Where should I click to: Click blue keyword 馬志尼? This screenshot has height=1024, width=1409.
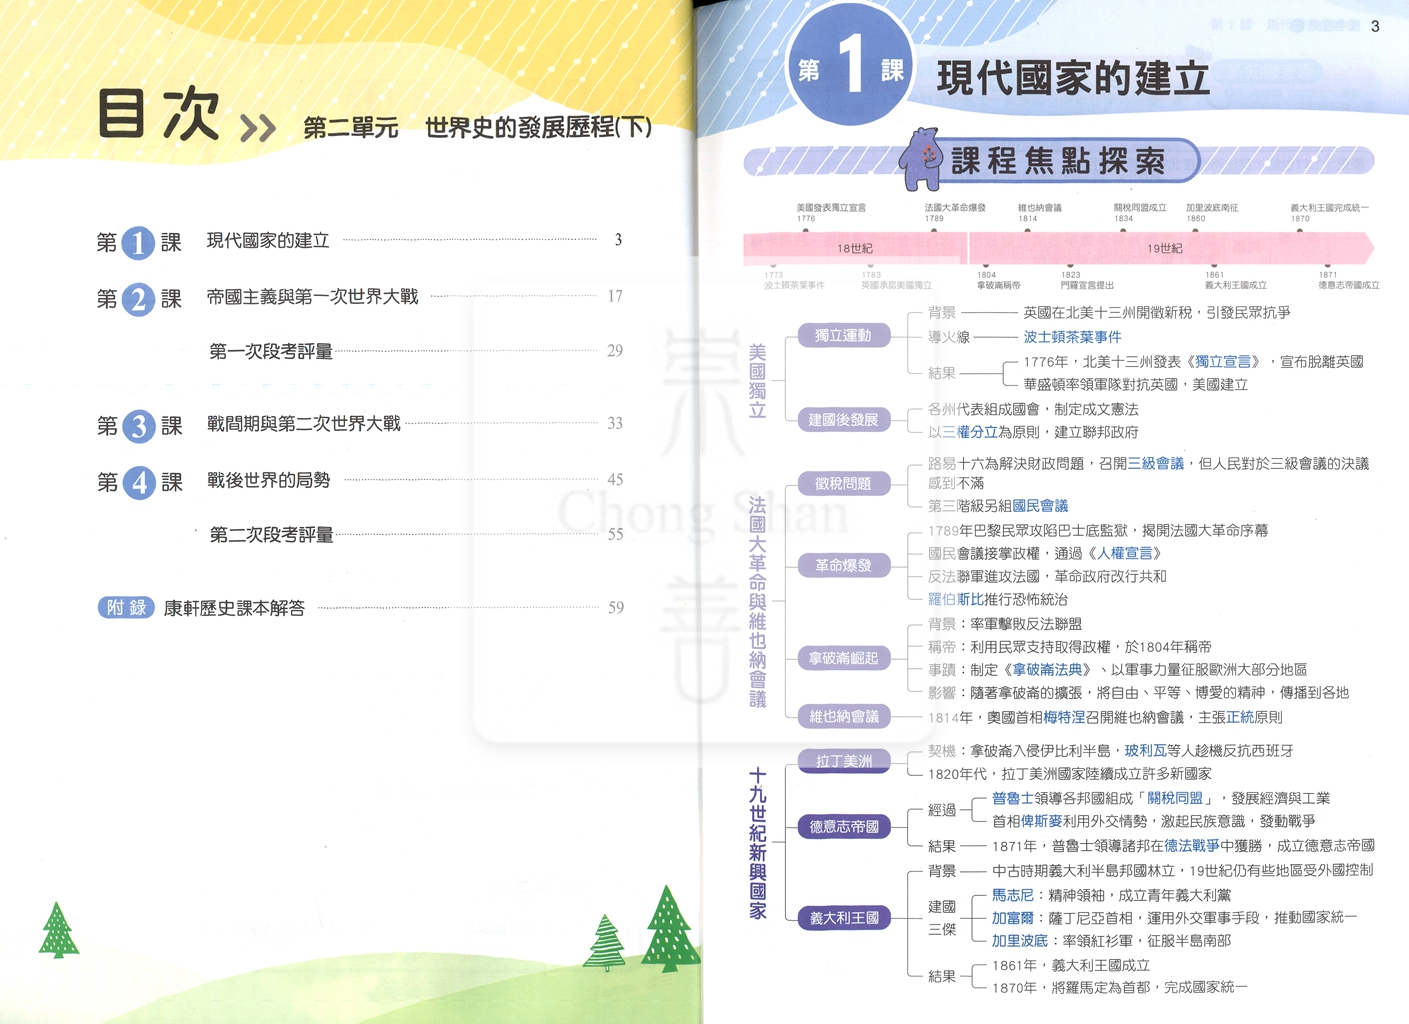point(1013,895)
